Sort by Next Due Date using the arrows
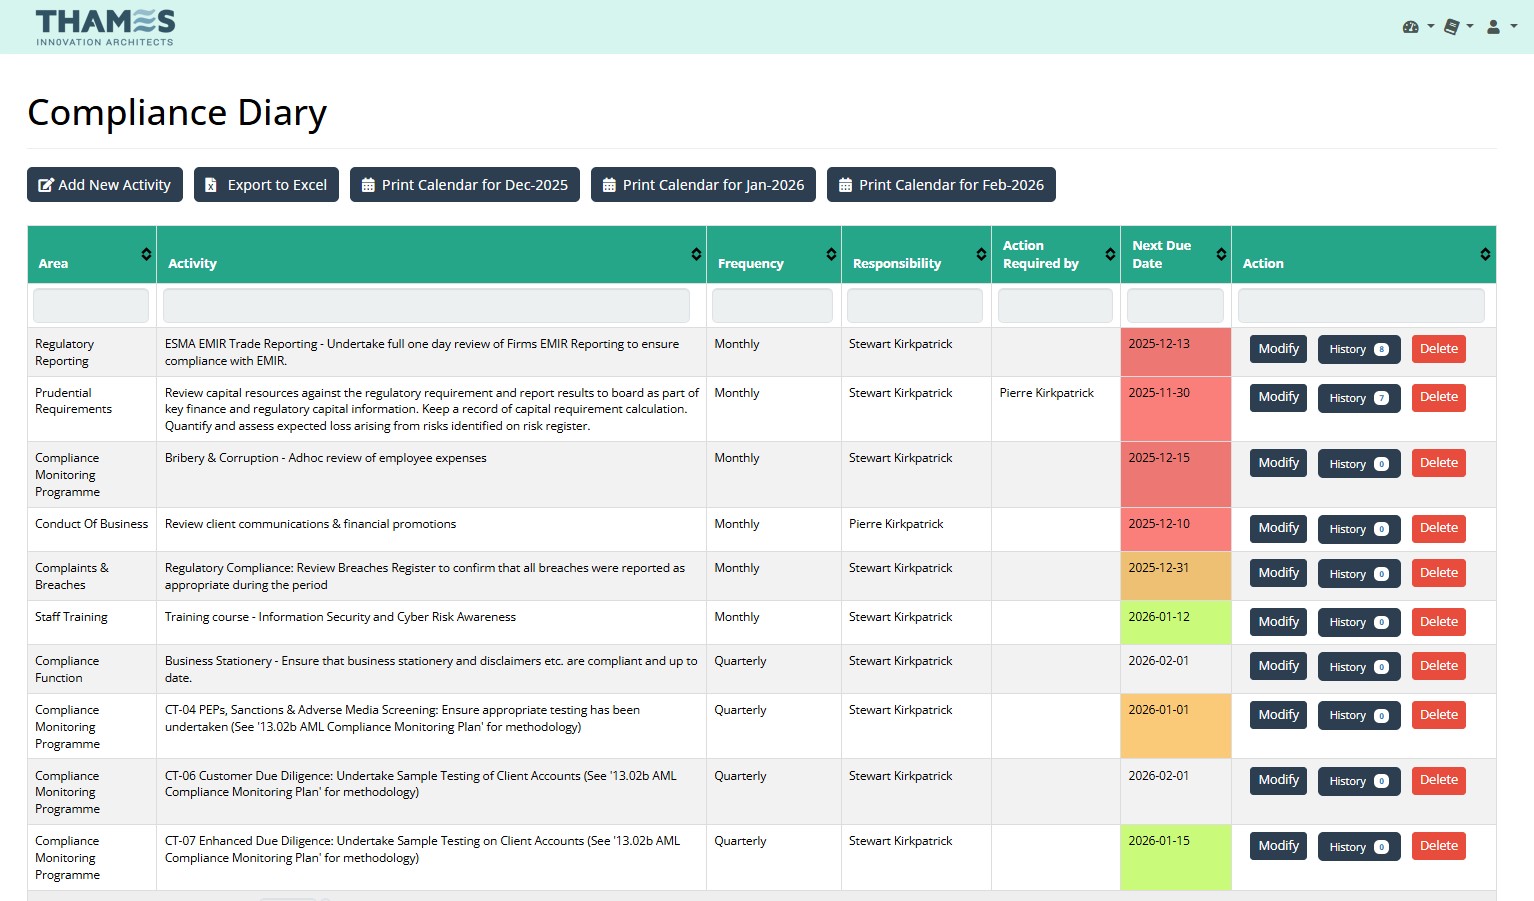1534x901 pixels. (x=1221, y=254)
